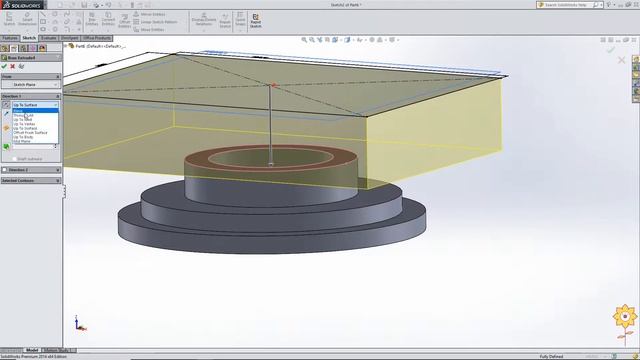
Task: Open the FeatureManager design tree tab icon
Action: tap(5, 48)
